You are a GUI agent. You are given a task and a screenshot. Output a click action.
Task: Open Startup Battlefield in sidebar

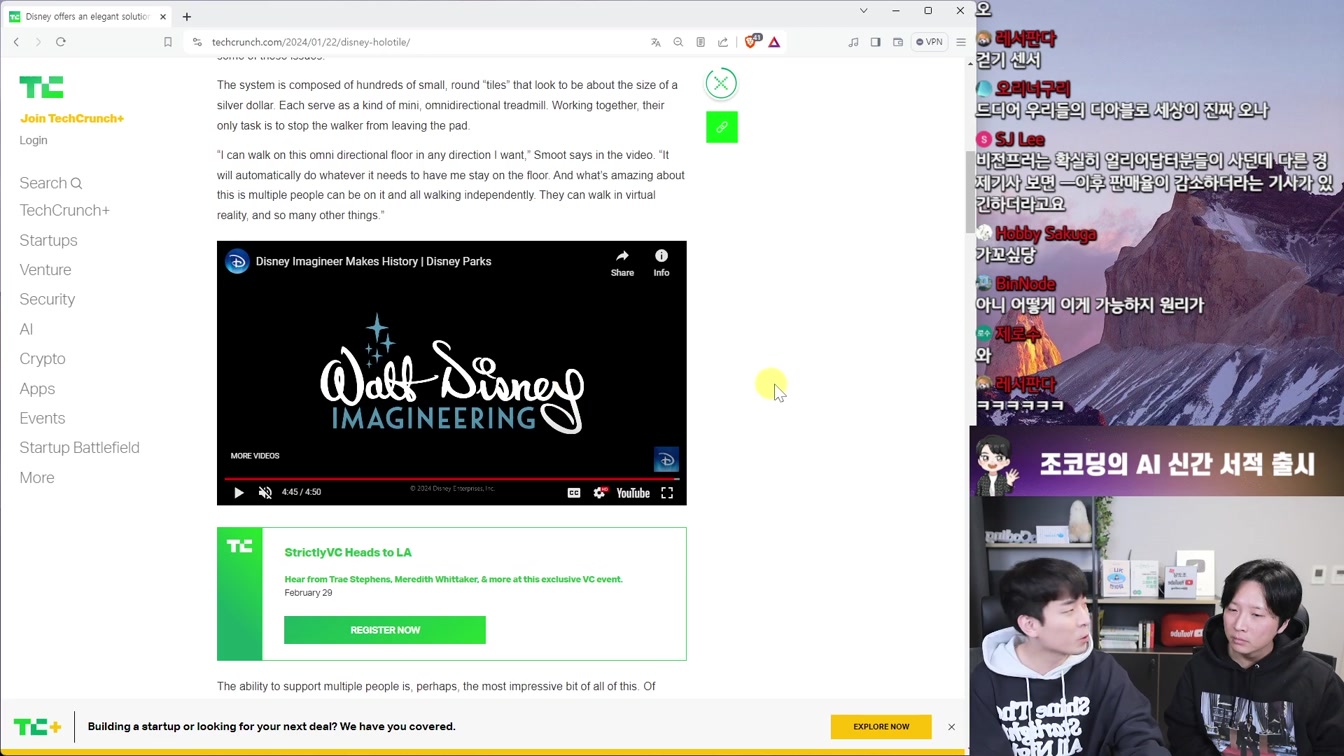coord(79,448)
